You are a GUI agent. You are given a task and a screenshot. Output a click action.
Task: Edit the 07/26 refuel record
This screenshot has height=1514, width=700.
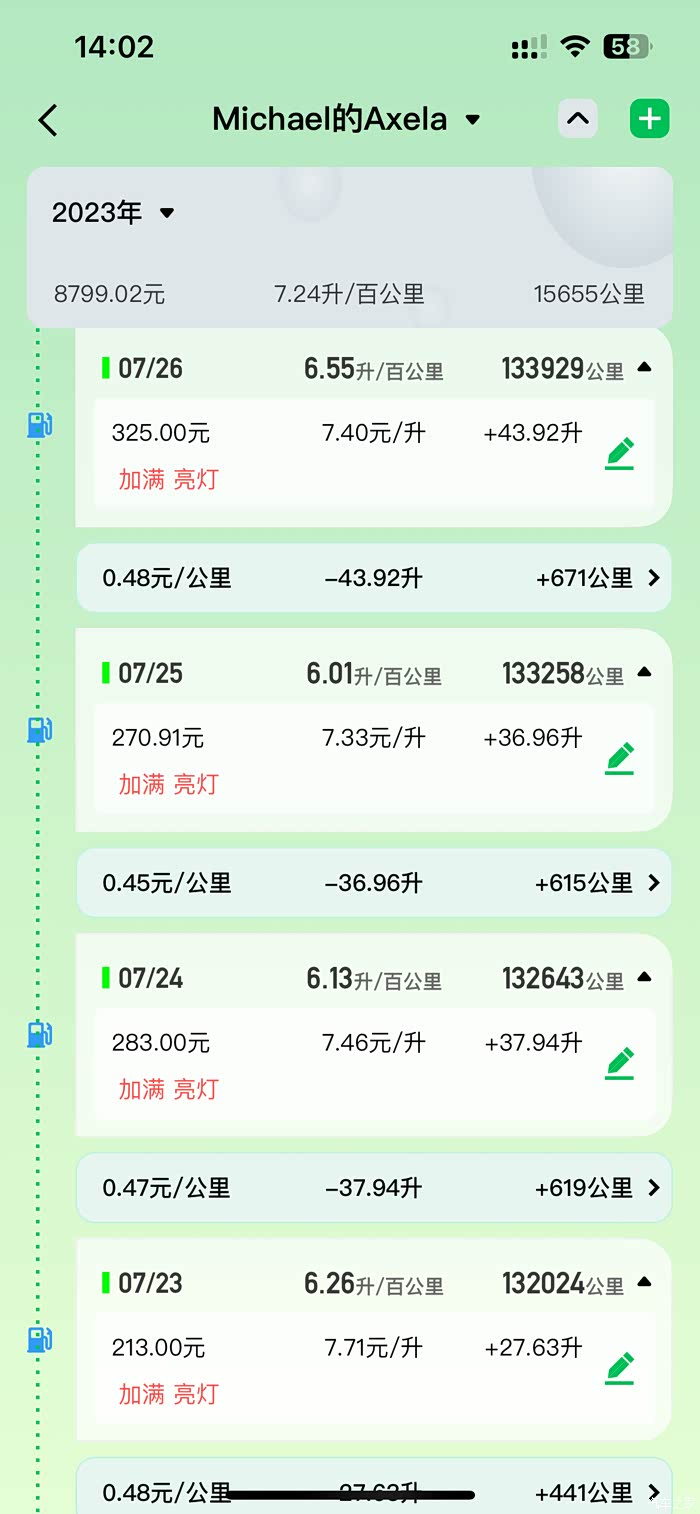(620, 453)
